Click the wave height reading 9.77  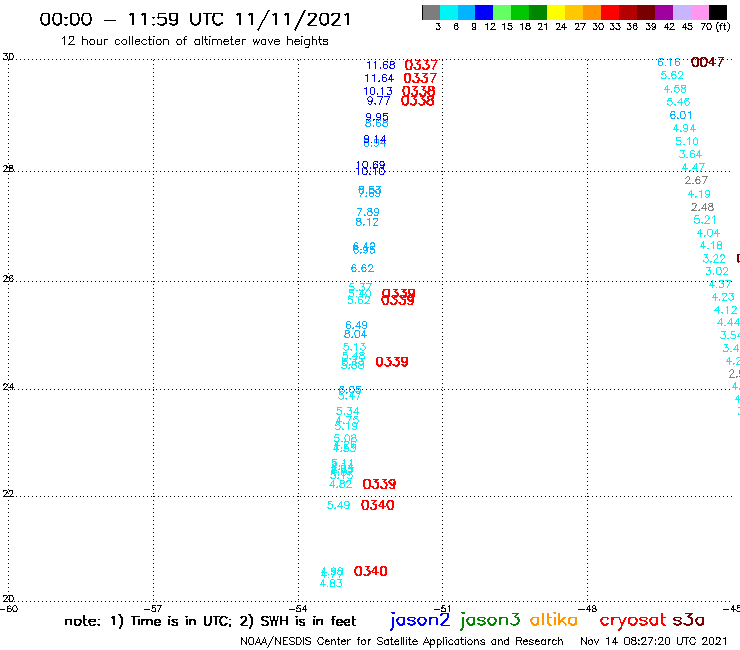pos(378,101)
